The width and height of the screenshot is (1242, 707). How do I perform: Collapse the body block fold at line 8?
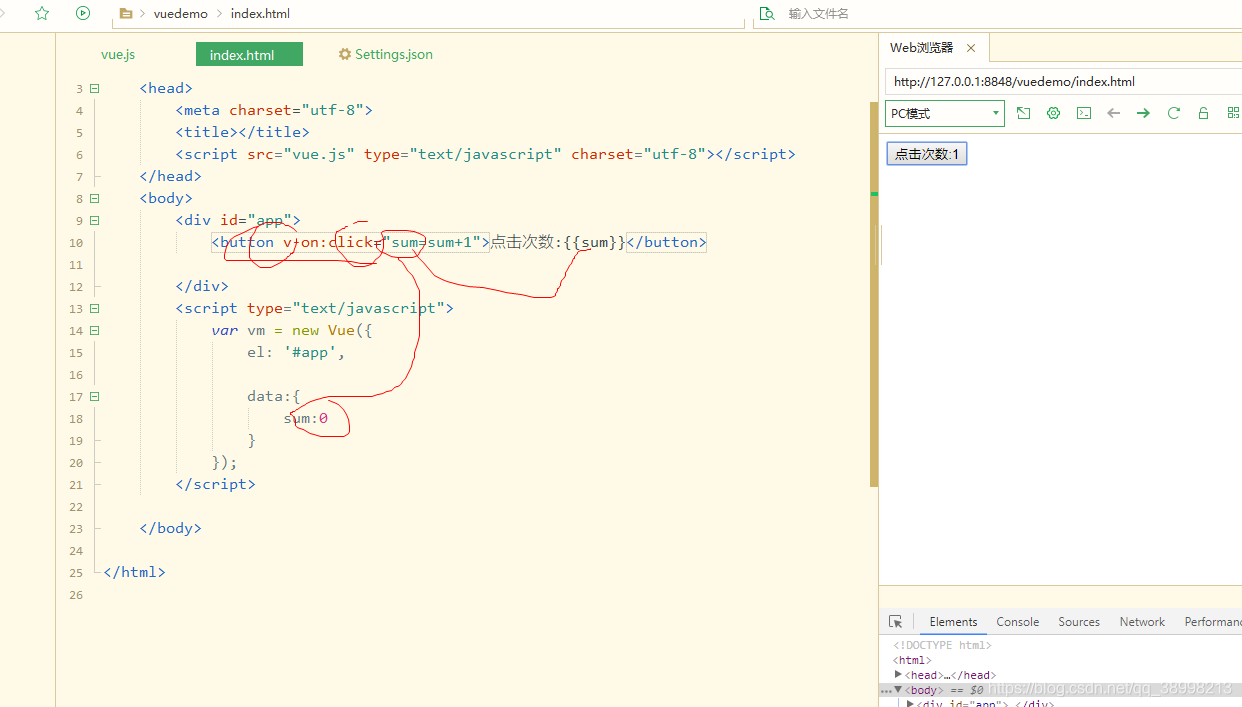click(x=95, y=198)
